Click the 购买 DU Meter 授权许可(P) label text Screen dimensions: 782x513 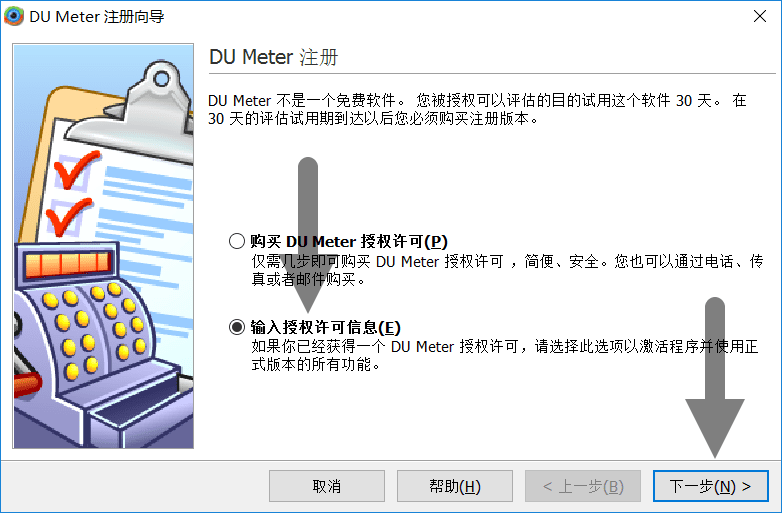[349, 241]
